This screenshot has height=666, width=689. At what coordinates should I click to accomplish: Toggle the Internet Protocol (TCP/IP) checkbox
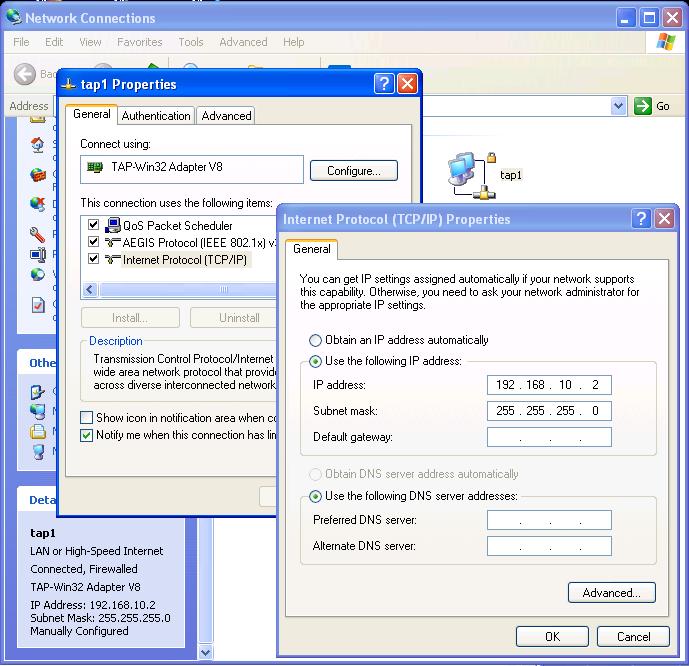94,259
